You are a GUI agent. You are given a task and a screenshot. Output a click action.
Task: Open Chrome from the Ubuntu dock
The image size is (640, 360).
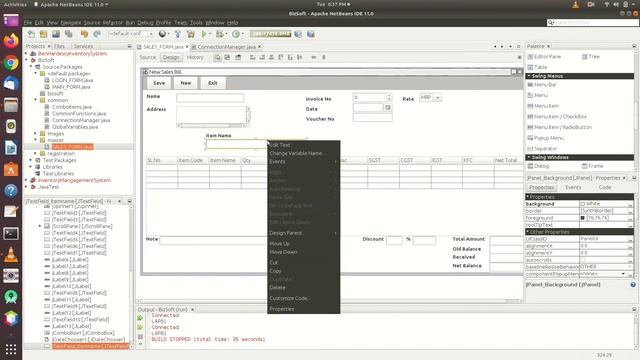(11, 62)
